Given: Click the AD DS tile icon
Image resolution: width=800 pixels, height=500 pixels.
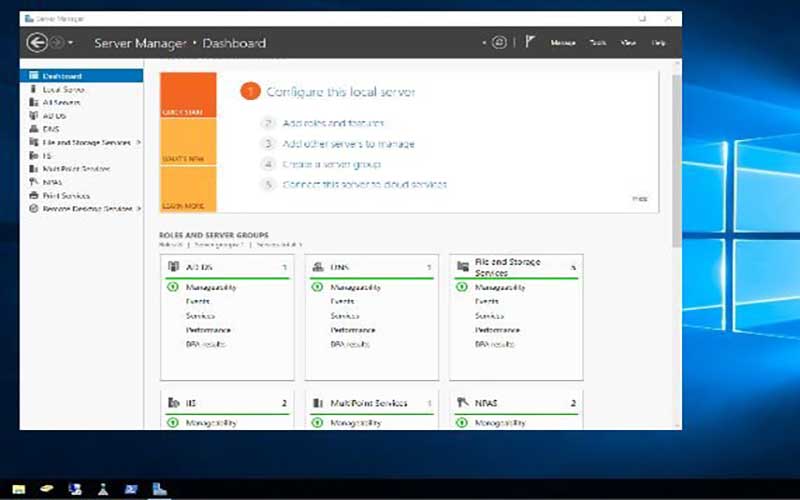Looking at the screenshot, I should click(x=174, y=267).
